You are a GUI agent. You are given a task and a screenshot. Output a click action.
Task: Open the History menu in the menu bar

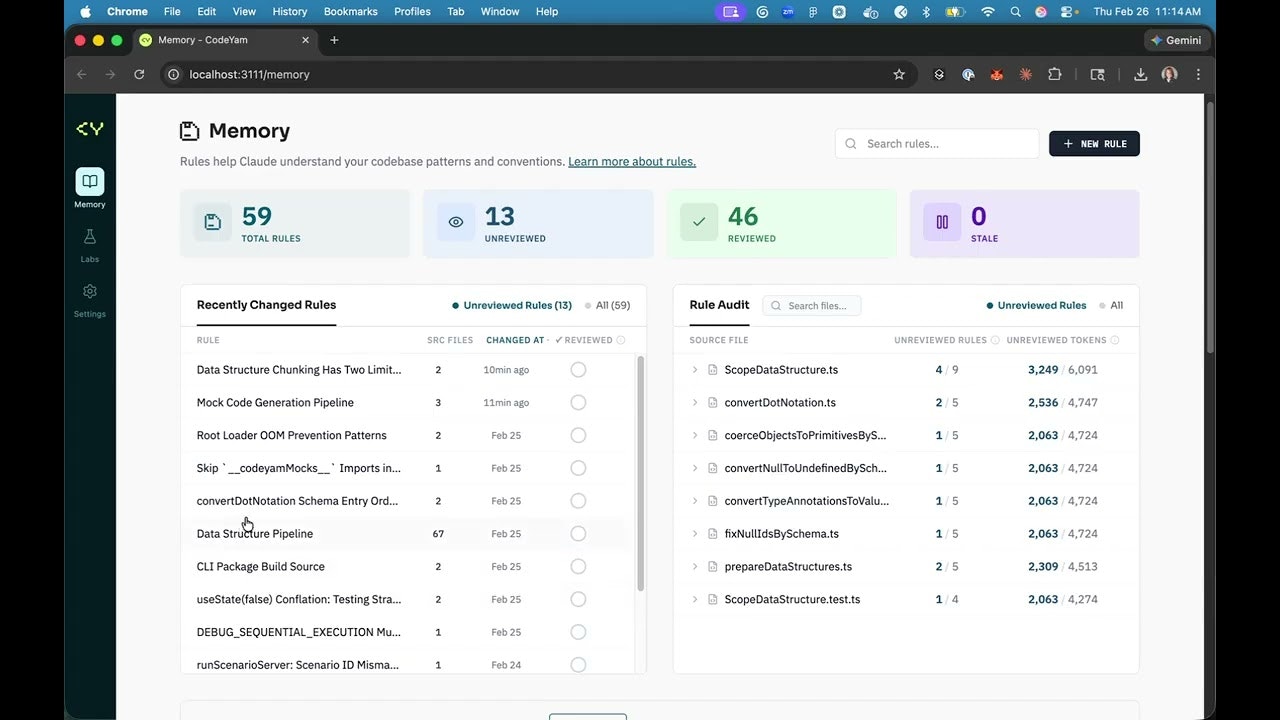[x=289, y=11]
